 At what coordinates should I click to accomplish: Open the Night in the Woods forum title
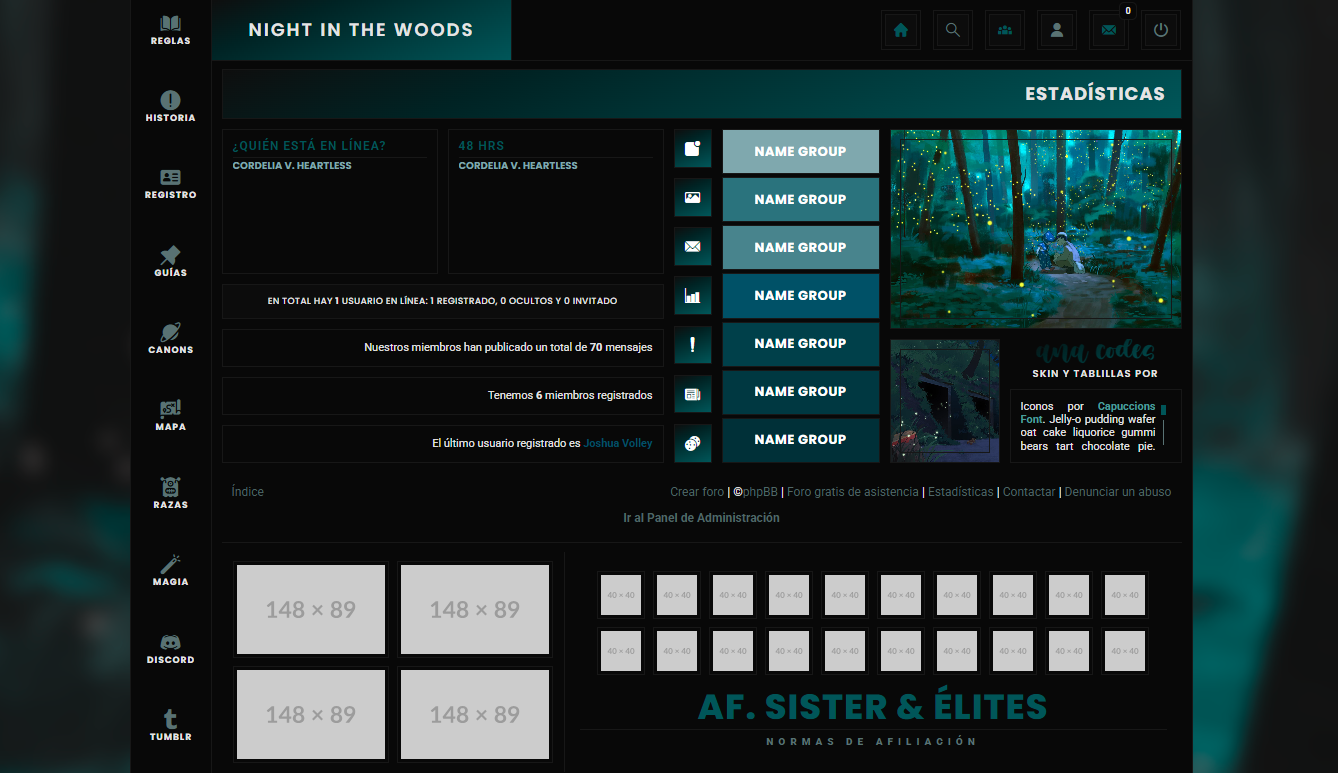[361, 30]
